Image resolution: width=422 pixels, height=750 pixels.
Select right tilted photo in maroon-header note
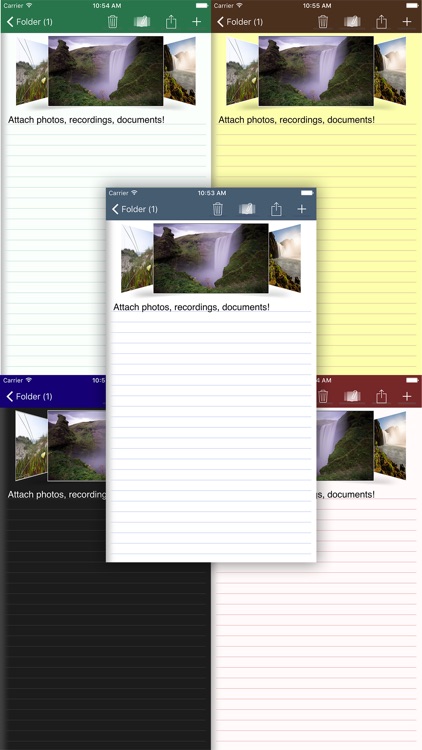click(390, 446)
